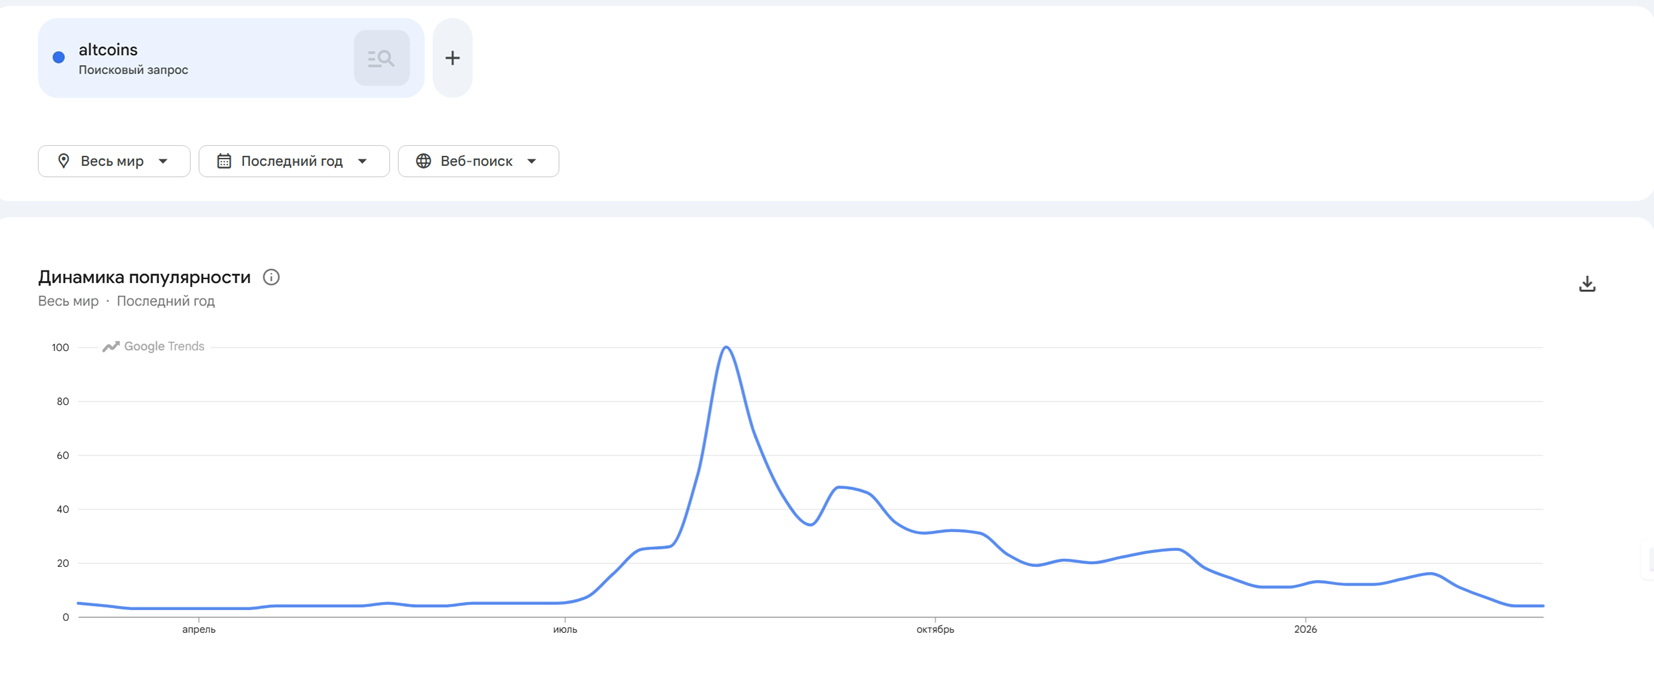Click the апрель label on the time axis

[x=199, y=630]
